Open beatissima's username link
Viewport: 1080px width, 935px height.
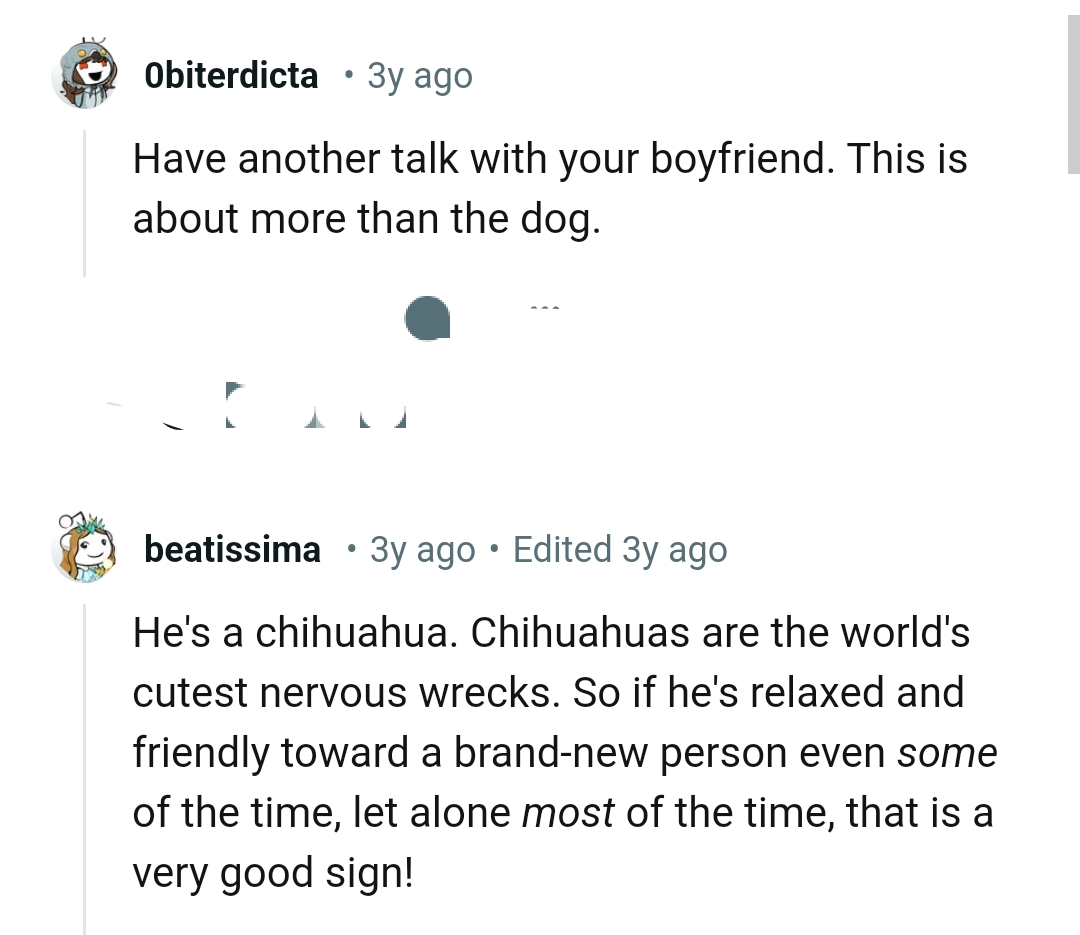coord(232,549)
